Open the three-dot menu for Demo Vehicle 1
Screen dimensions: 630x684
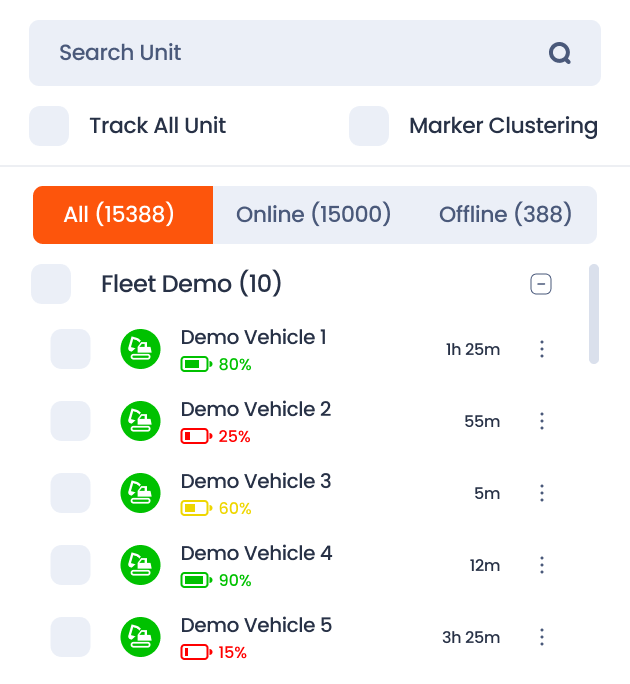542,349
